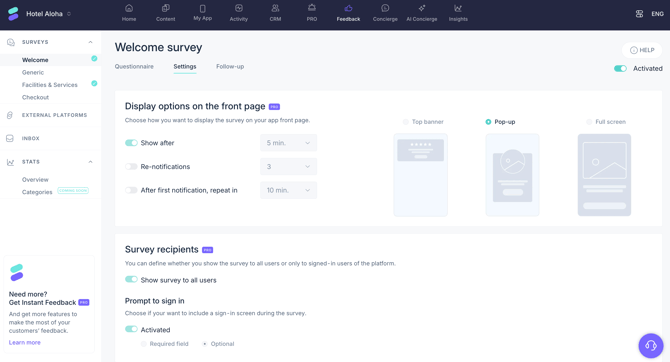670x362 pixels.
Task: Click the promo card logo above Need more
Action: coord(17,273)
